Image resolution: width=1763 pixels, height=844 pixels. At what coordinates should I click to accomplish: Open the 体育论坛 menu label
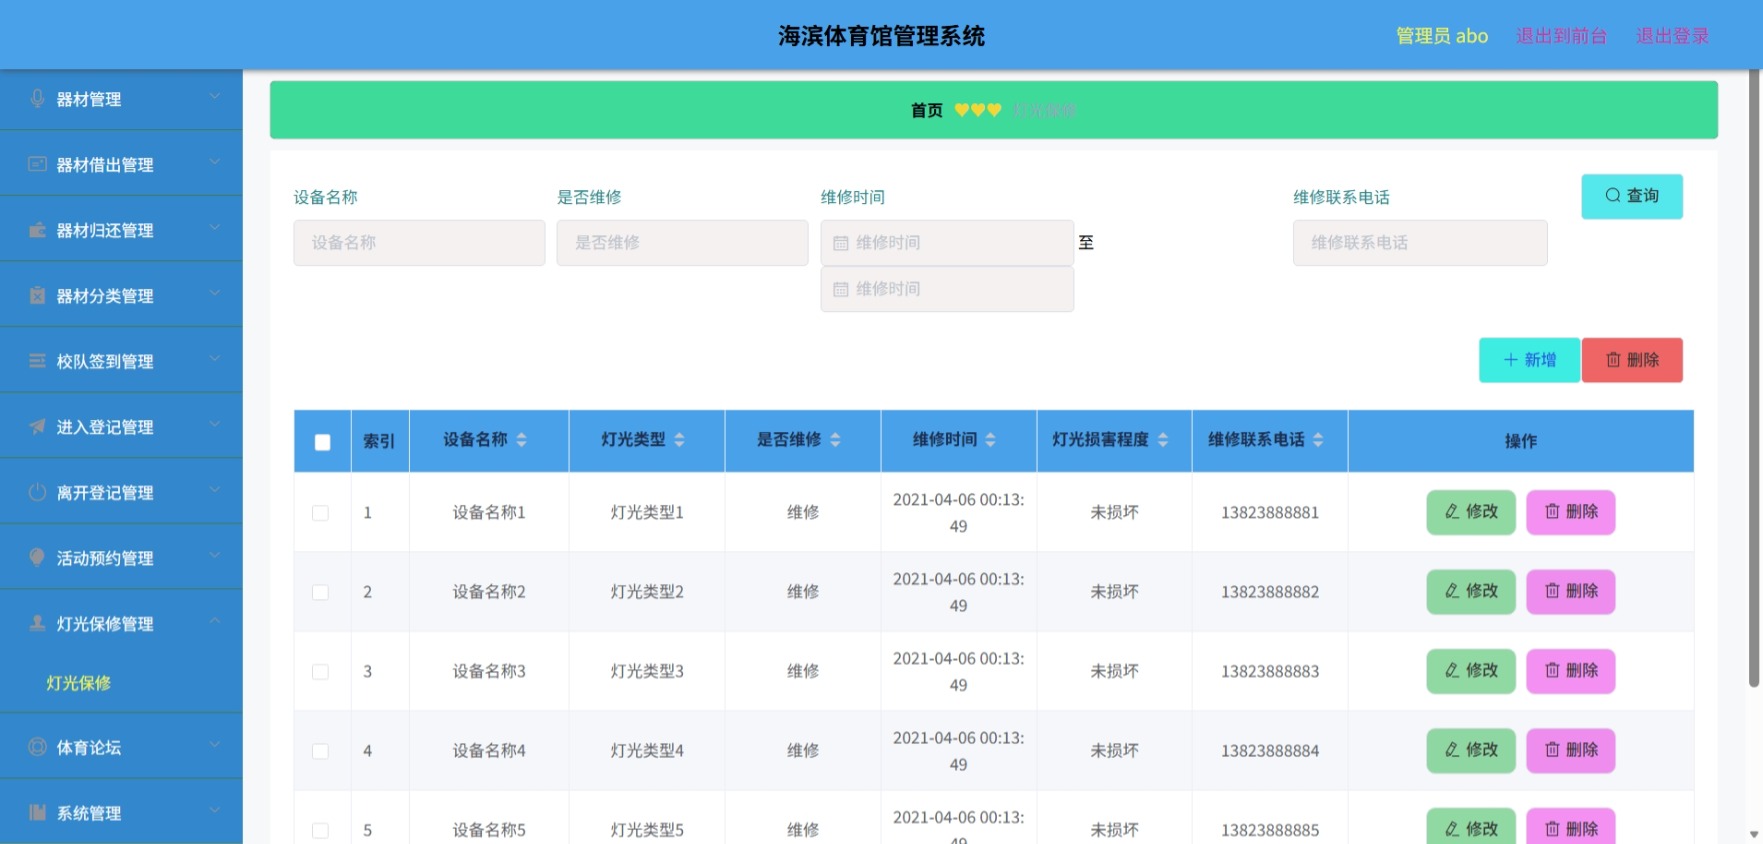(x=89, y=747)
